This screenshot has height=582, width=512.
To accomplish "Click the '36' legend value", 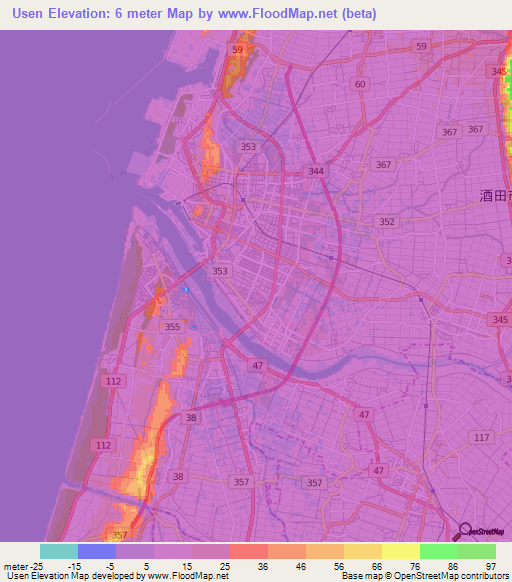I will coord(263,567).
